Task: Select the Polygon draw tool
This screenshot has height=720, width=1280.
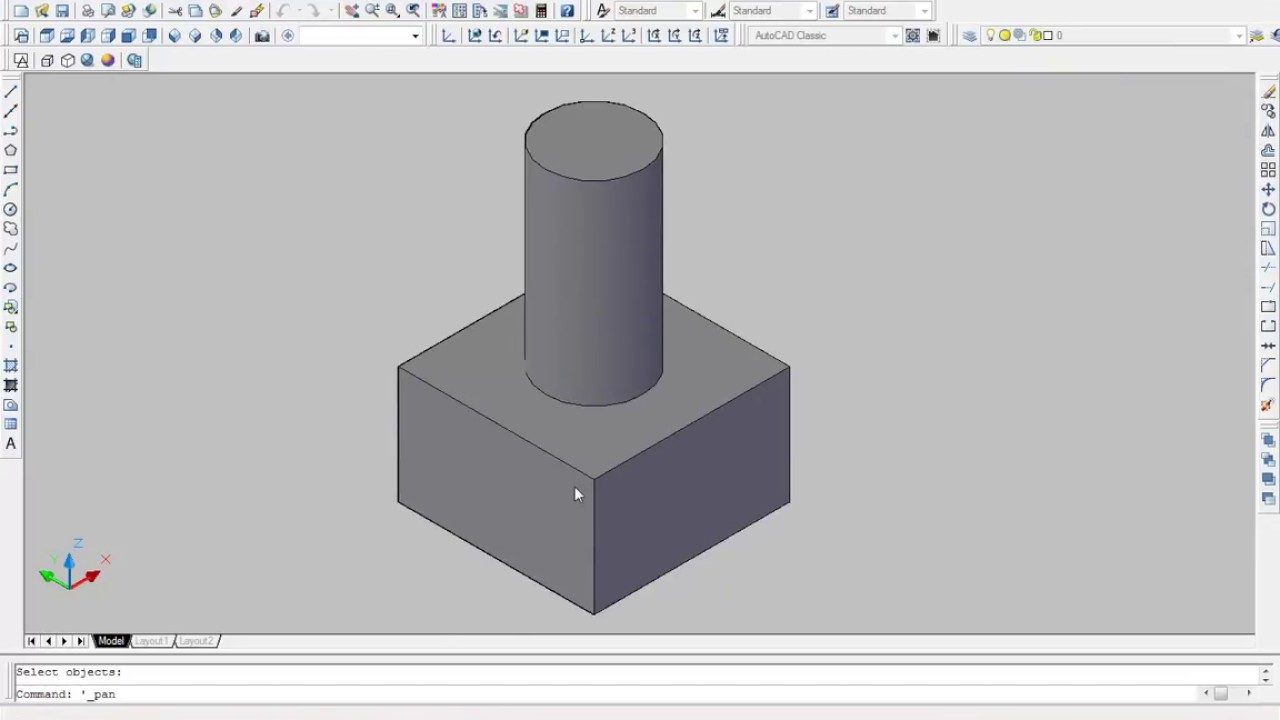Action: tap(11, 150)
